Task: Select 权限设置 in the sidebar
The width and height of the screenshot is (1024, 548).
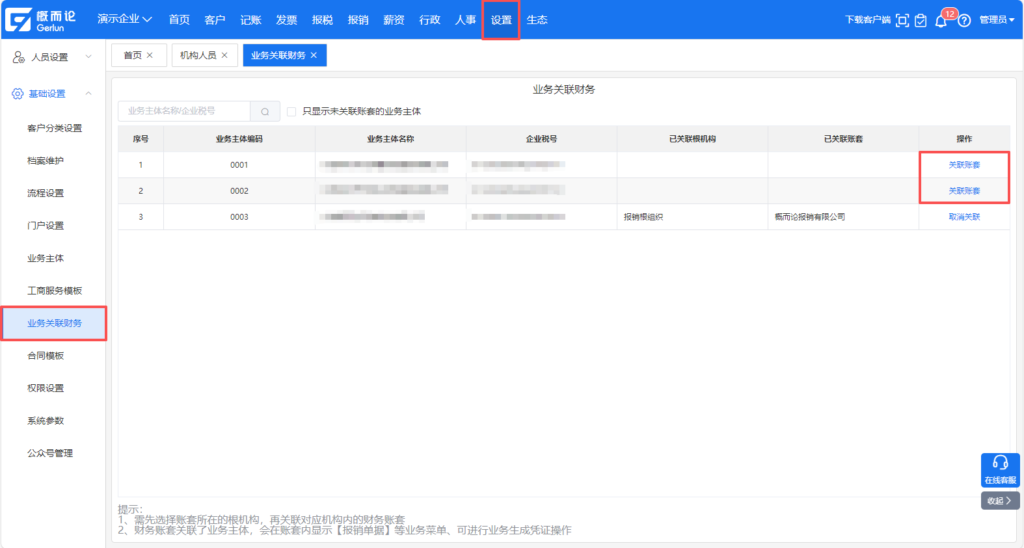Action: (46, 388)
